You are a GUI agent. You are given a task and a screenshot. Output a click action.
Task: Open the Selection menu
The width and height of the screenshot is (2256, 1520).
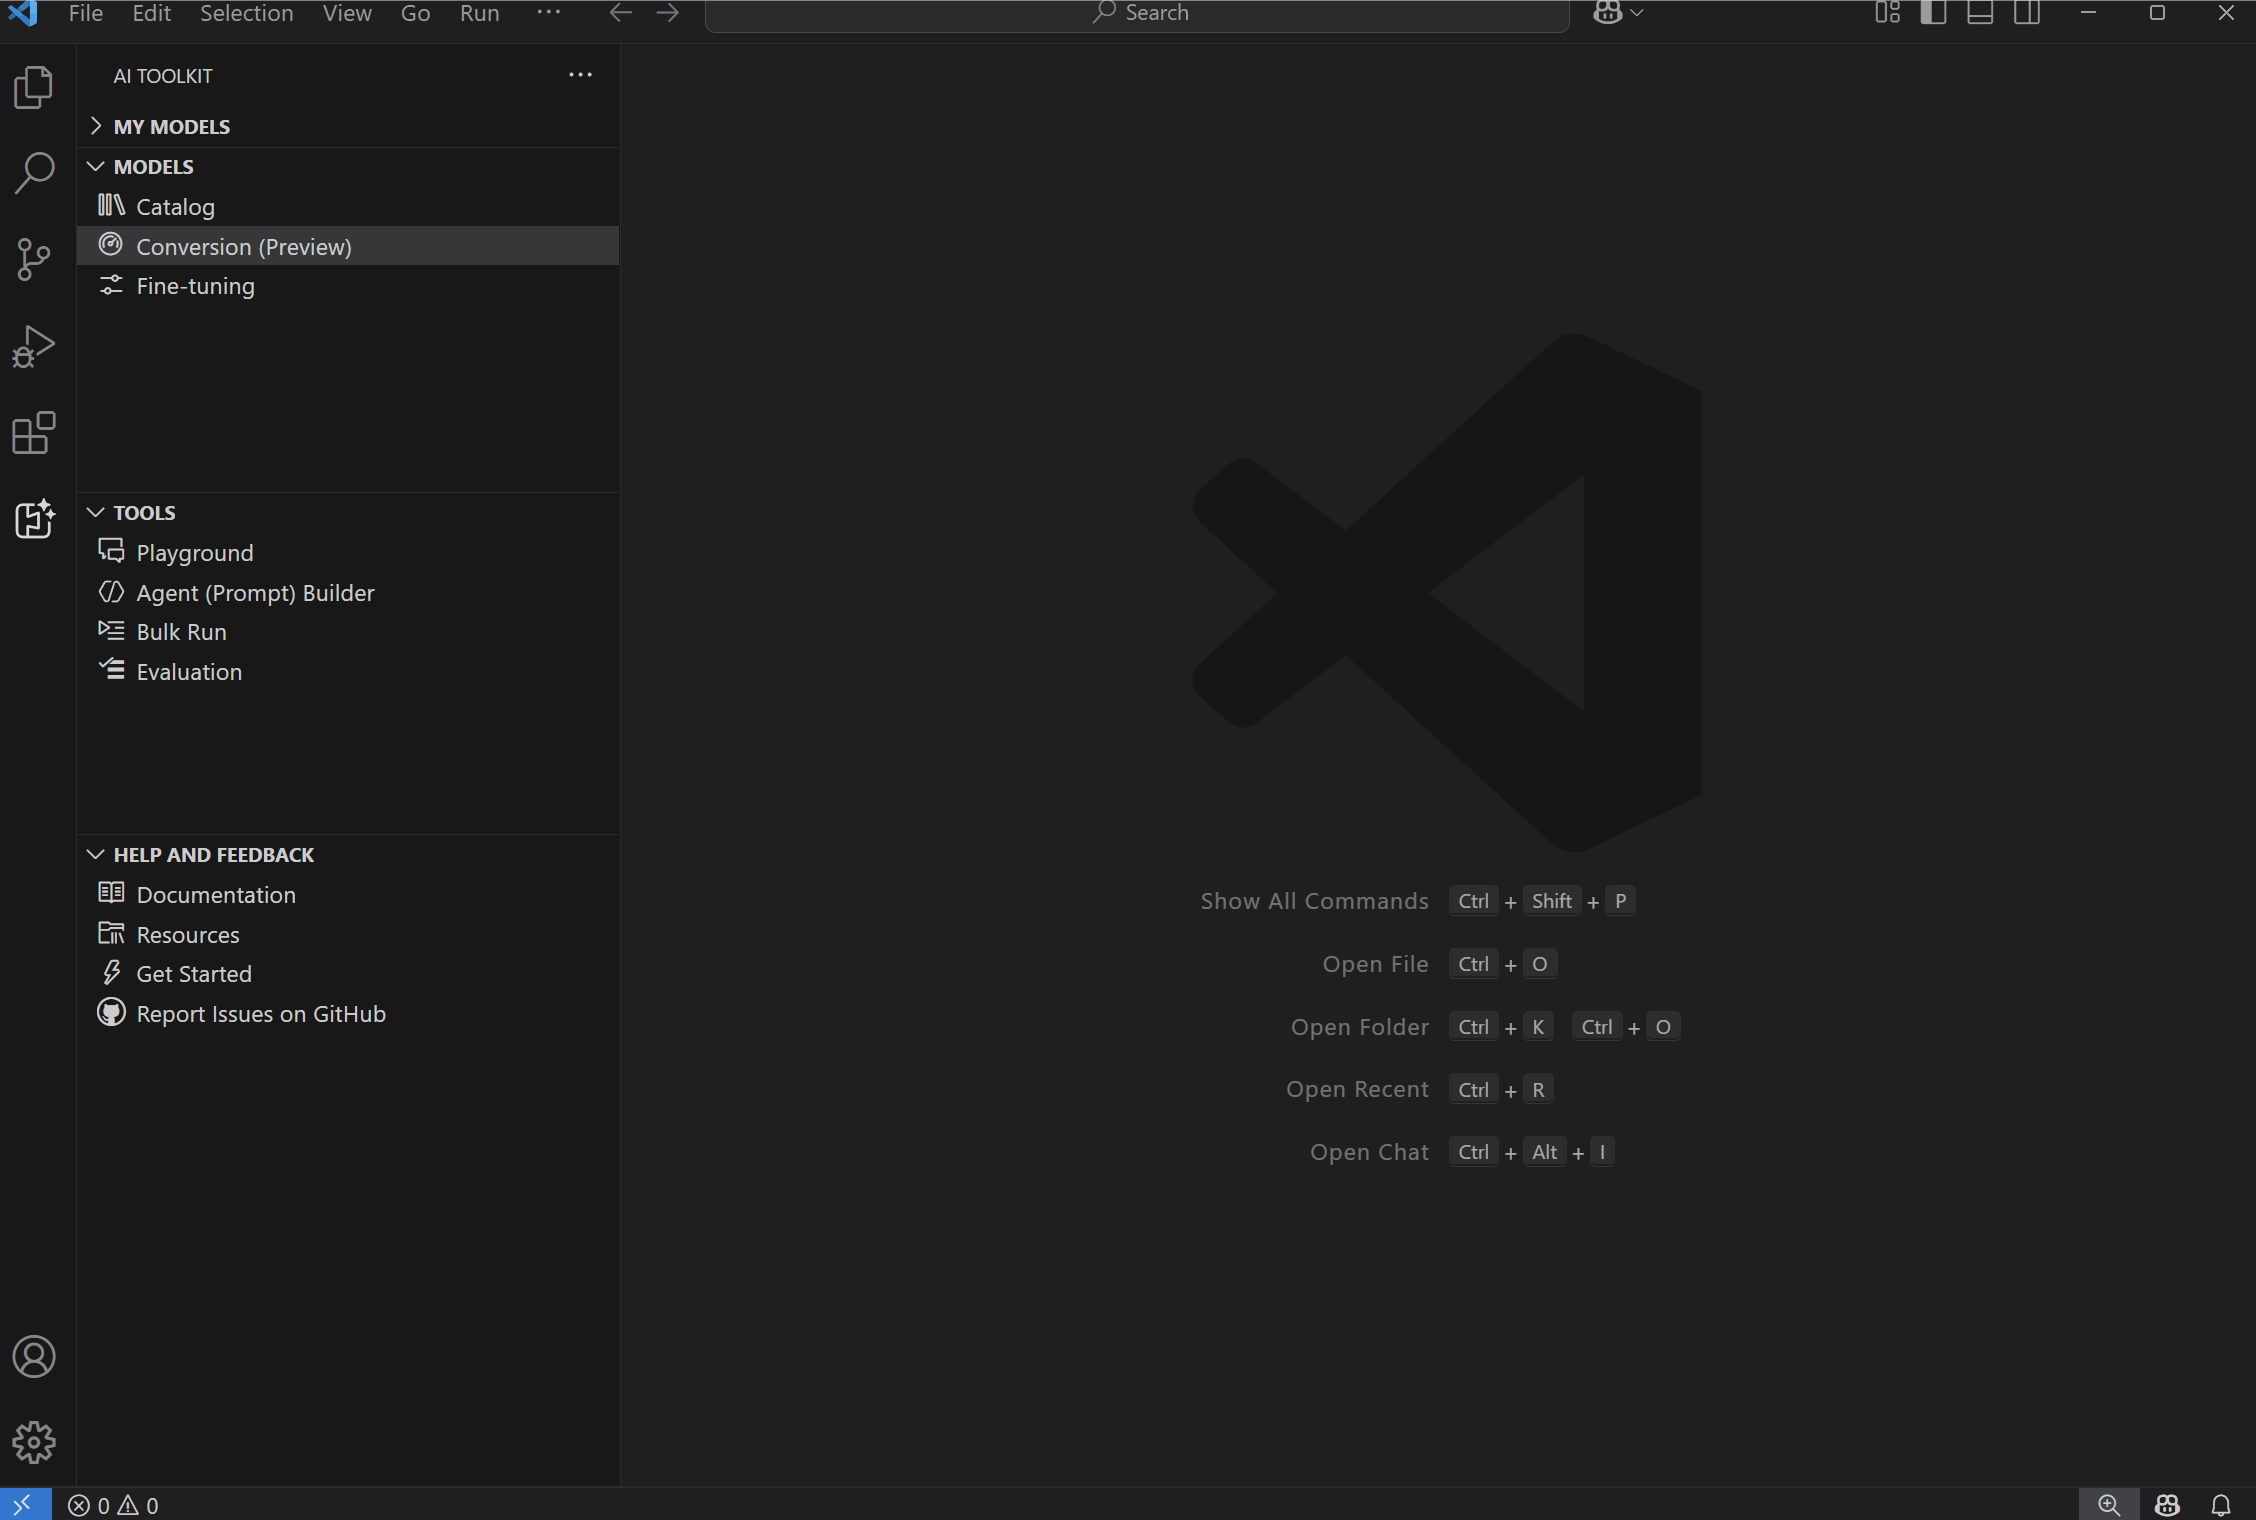(246, 13)
